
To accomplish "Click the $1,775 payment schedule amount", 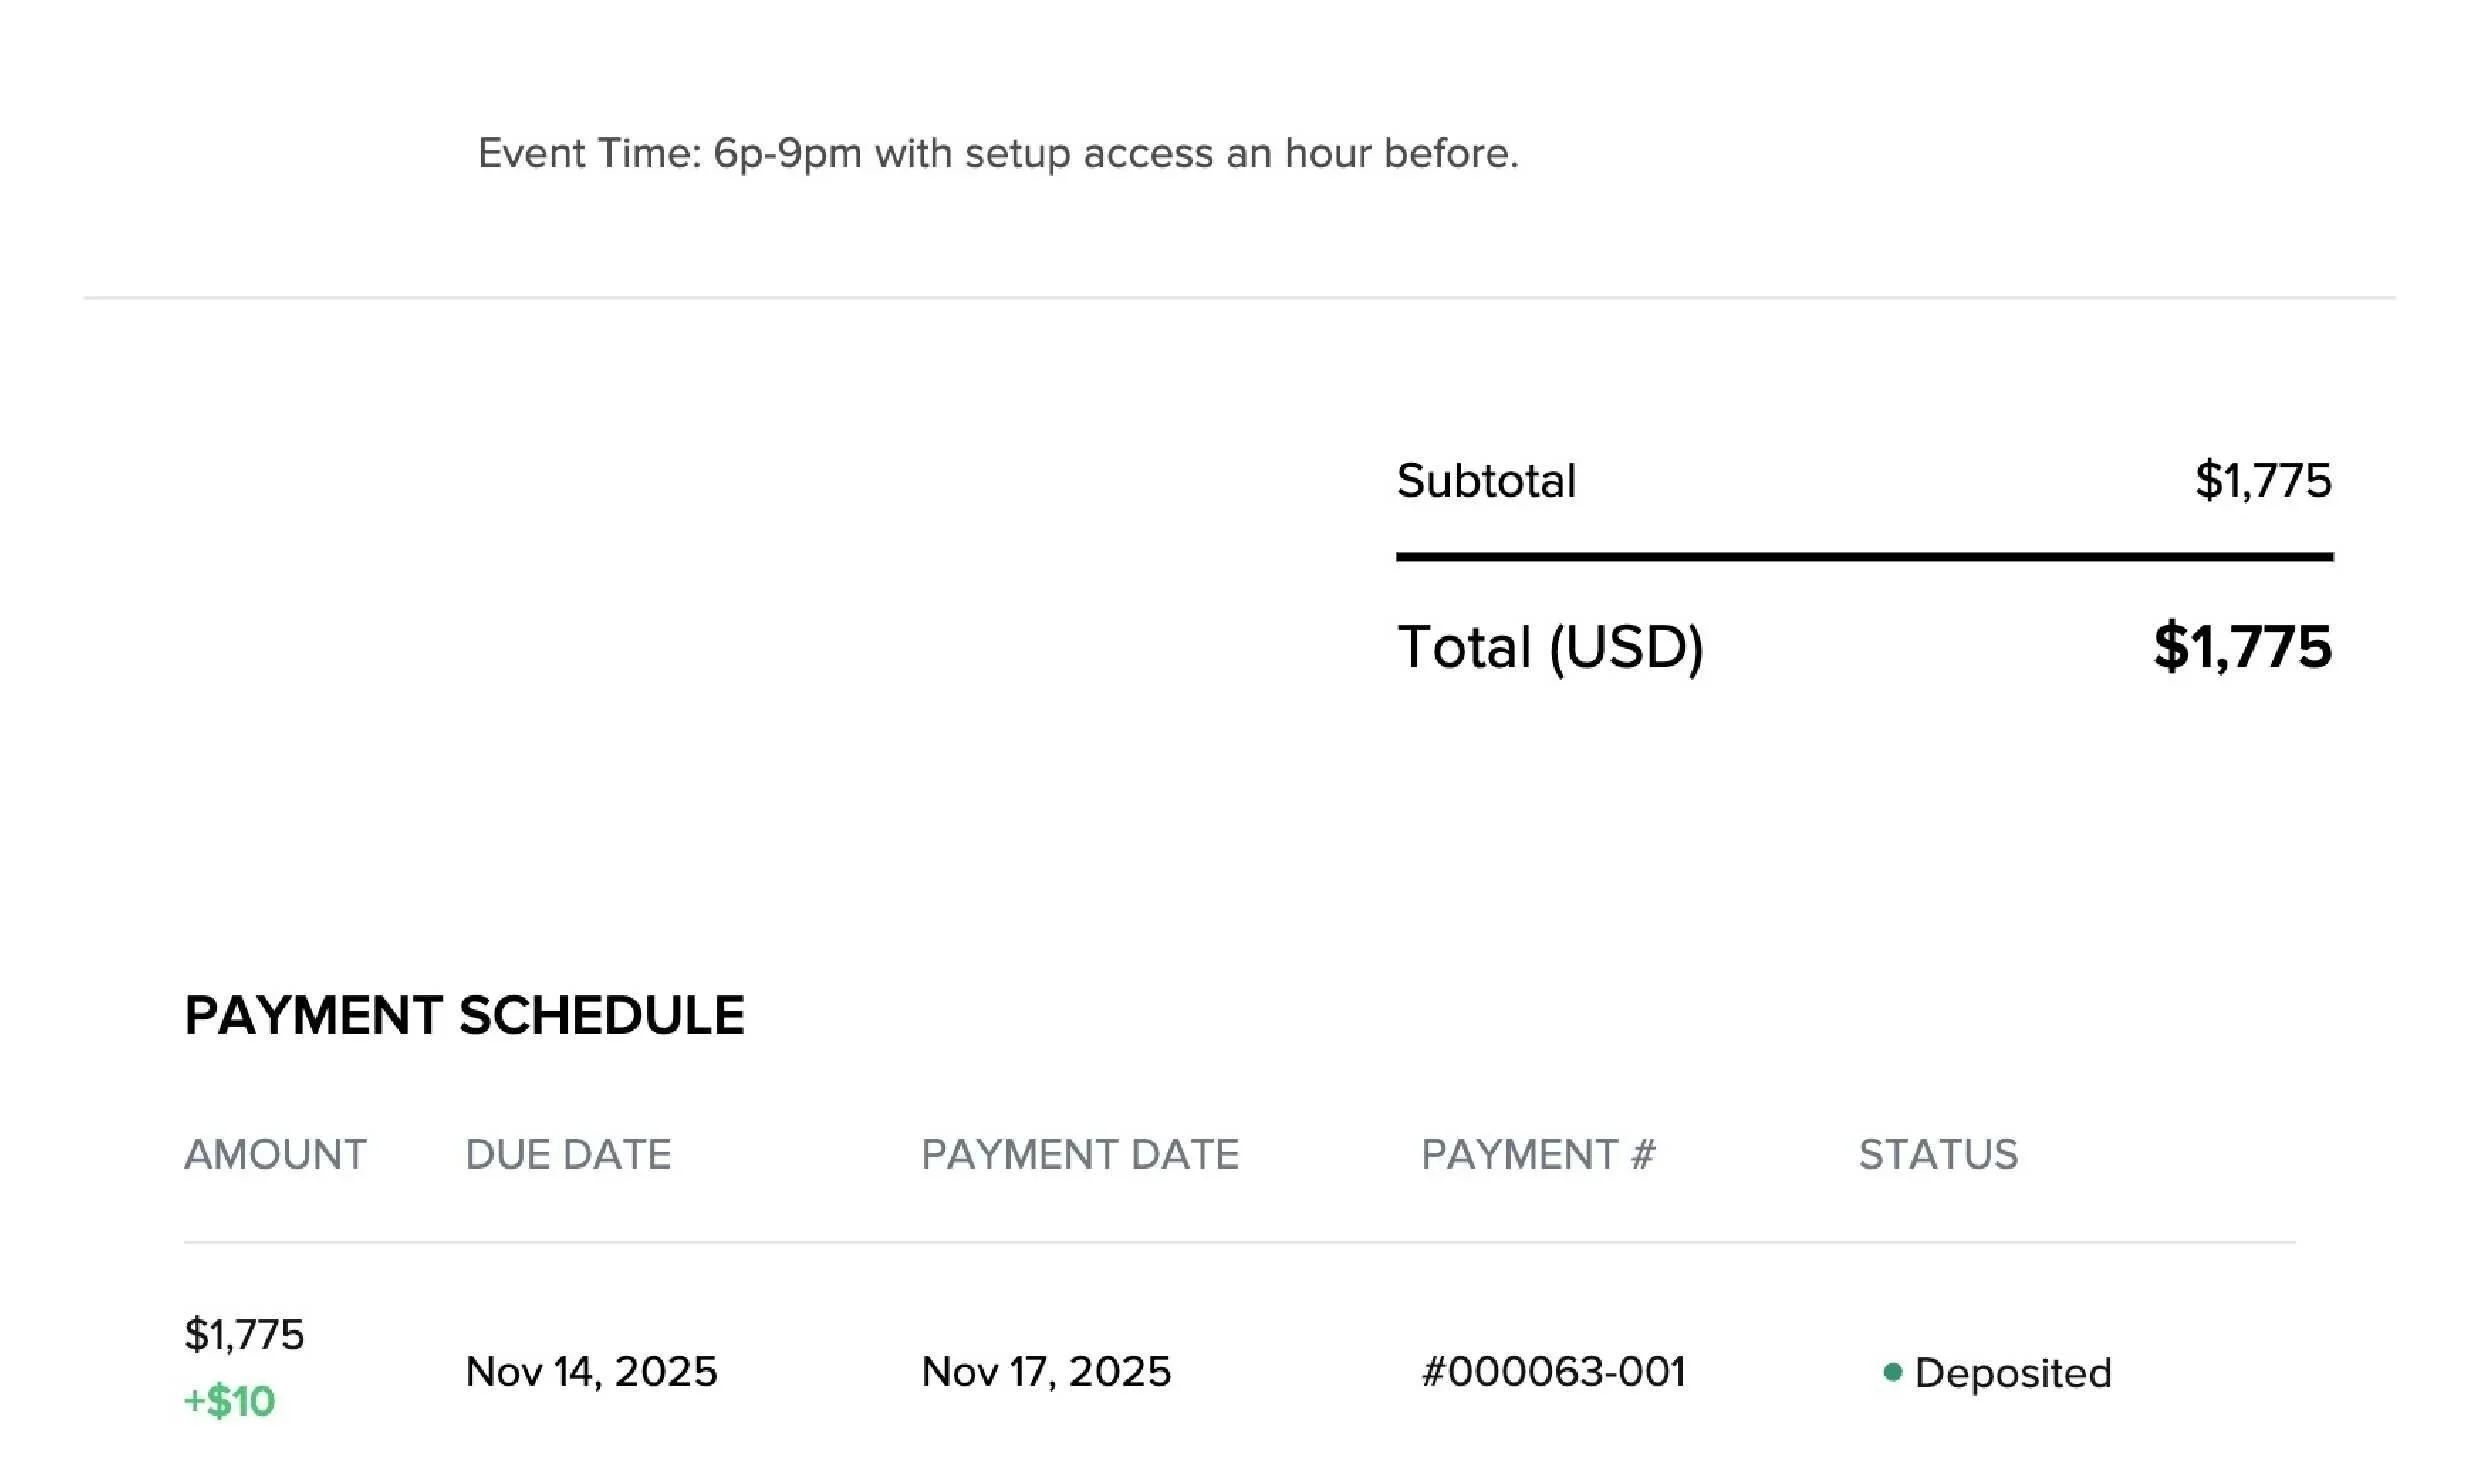I will point(244,1334).
